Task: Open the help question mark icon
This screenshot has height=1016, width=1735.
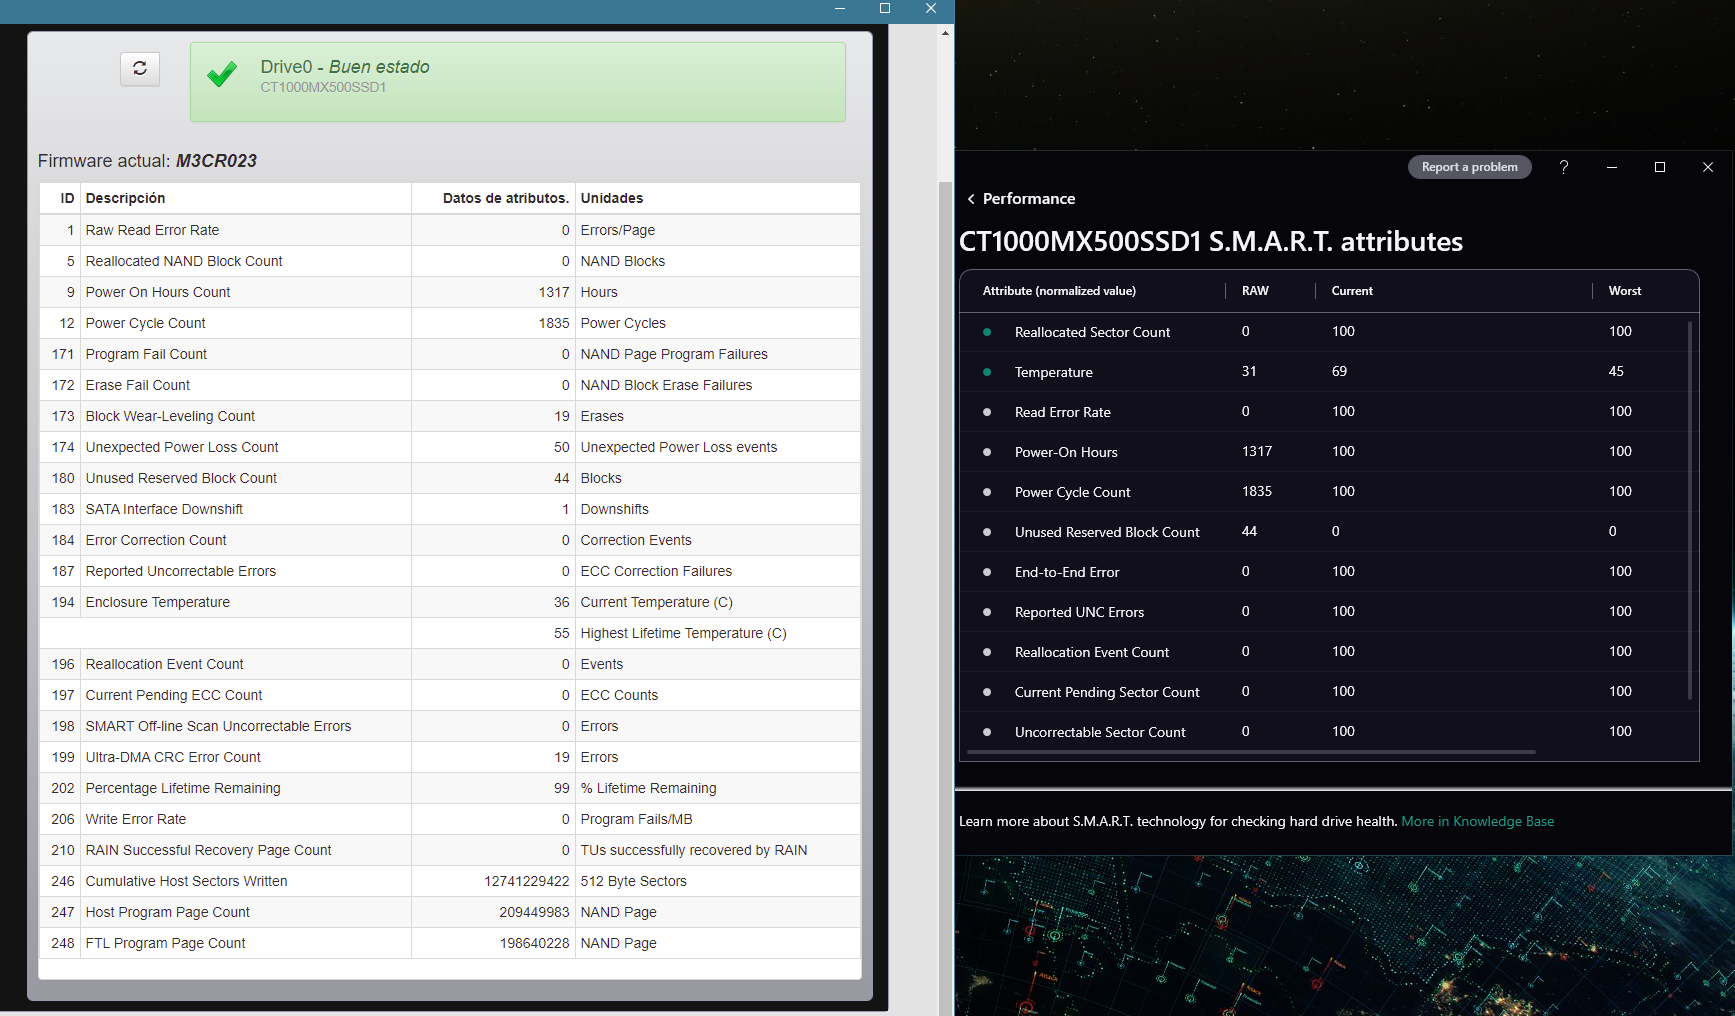Action: click(1564, 167)
